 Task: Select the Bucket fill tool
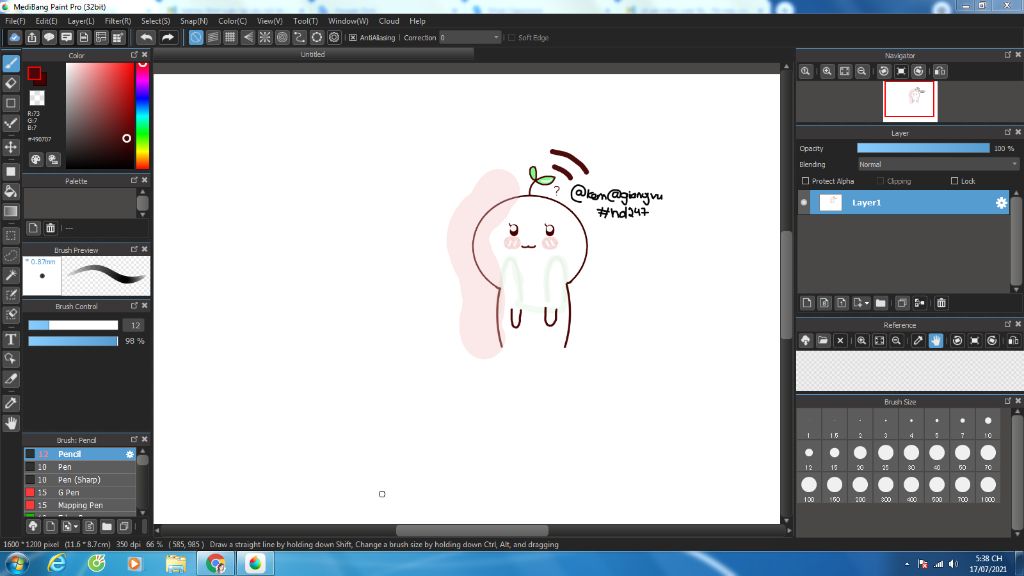(11, 191)
